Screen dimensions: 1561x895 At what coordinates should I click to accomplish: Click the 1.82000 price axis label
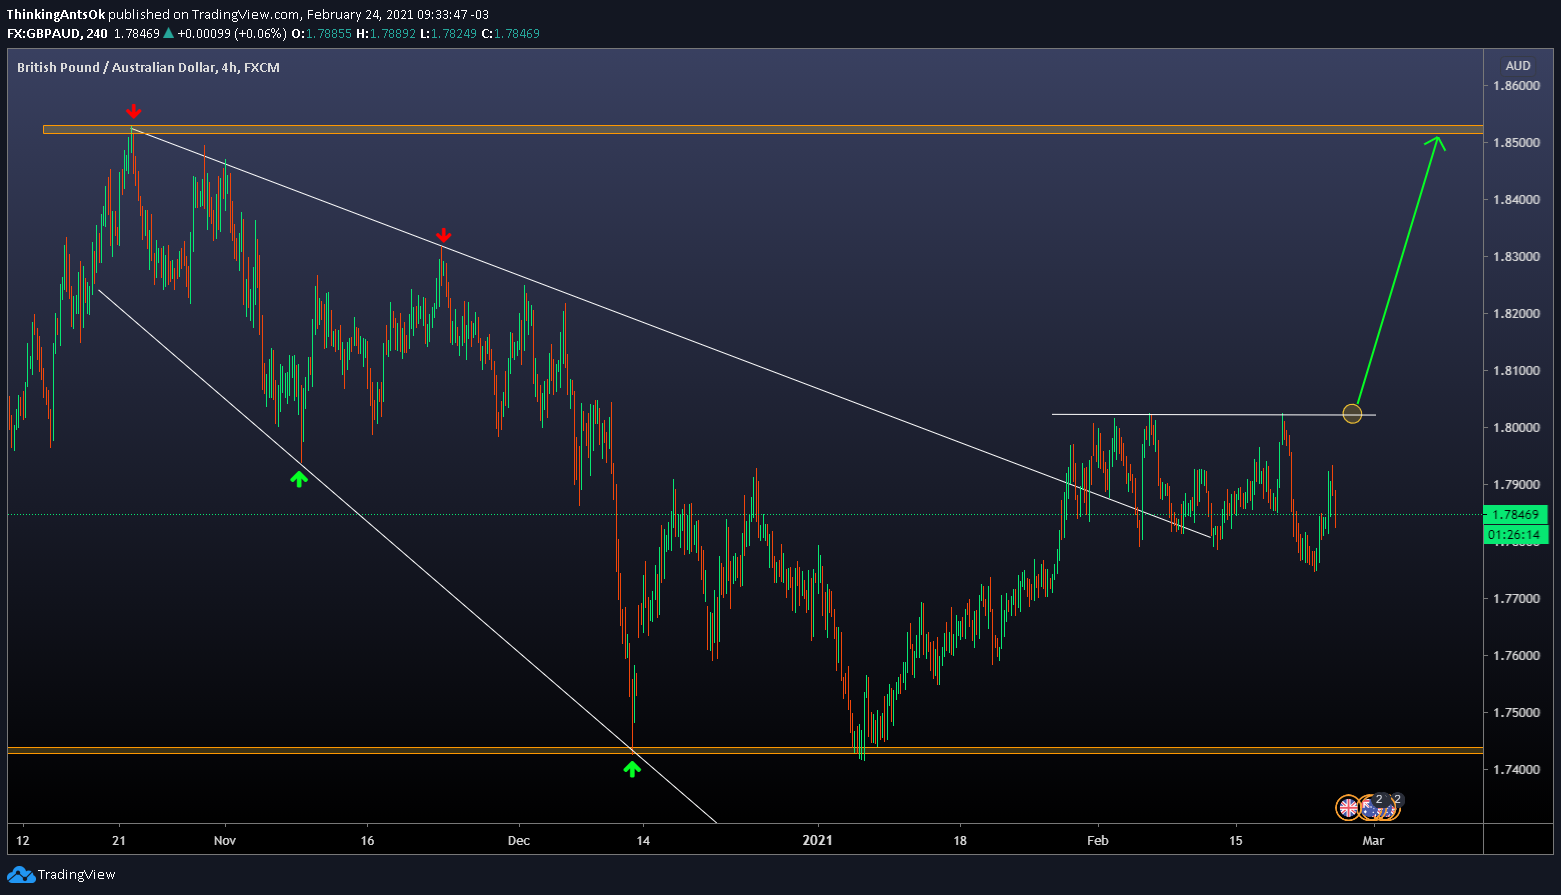click(x=1516, y=314)
